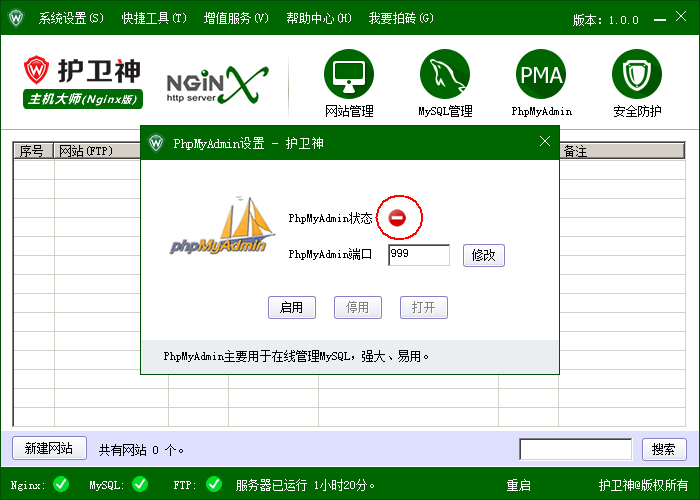Focus the search box beside 搜索
This screenshot has width=700, height=500.
pos(575,449)
